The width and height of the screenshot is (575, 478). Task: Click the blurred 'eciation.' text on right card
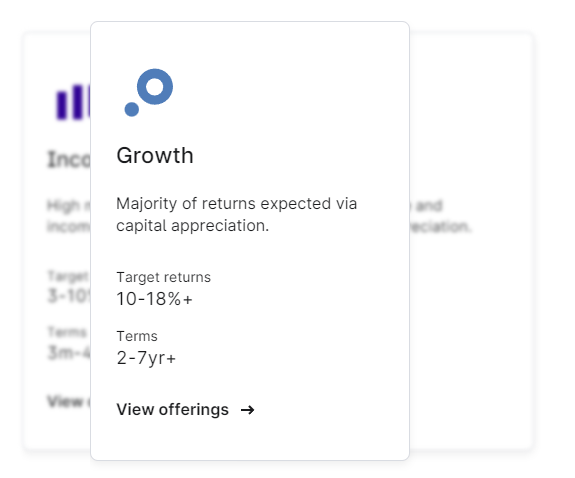pyautogui.click(x=440, y=227)
